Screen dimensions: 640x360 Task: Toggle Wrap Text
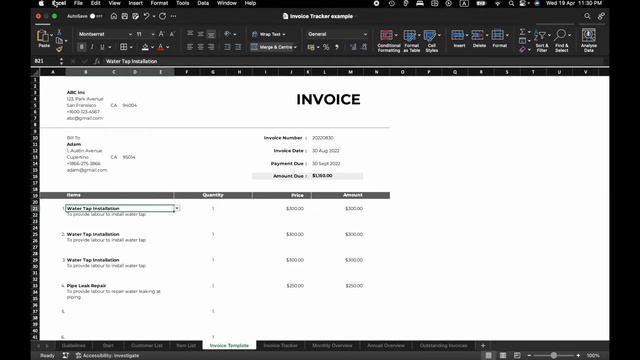268,34
